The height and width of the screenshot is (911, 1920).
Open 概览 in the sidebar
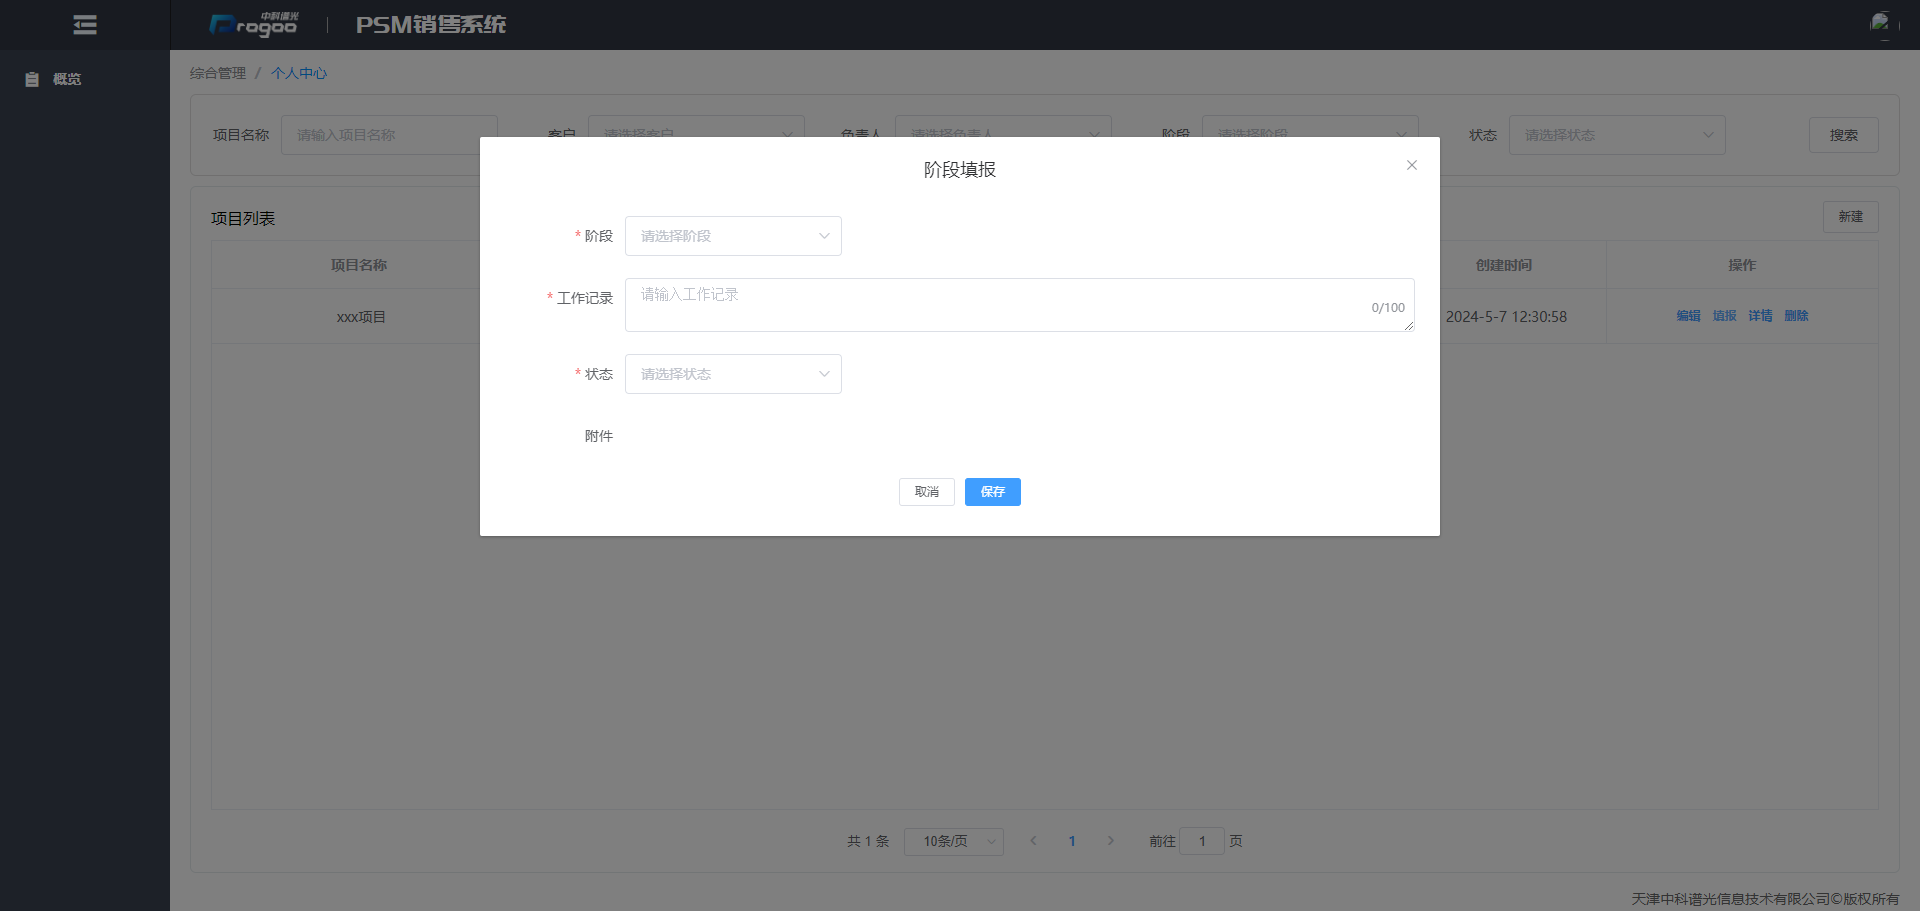click(66, 79)
